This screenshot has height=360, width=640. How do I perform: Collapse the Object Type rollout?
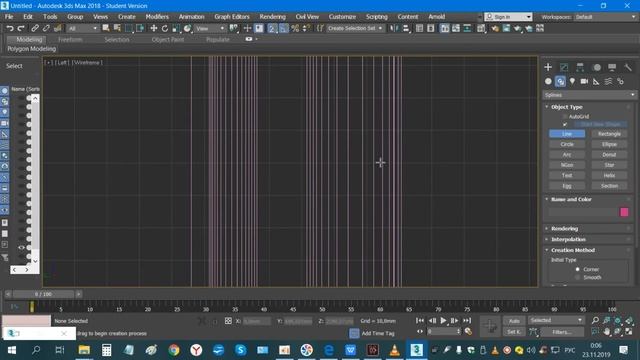point(589,107)
